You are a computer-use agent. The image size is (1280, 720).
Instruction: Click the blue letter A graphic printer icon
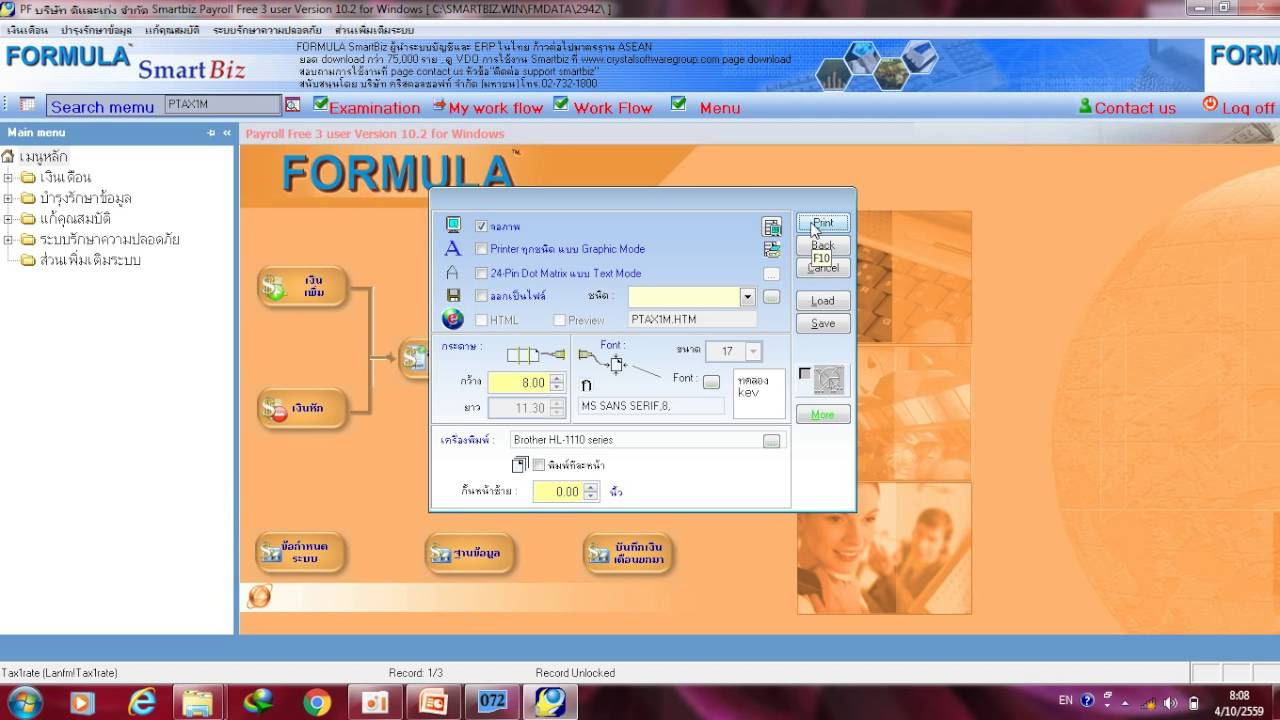tap(453, 249)
